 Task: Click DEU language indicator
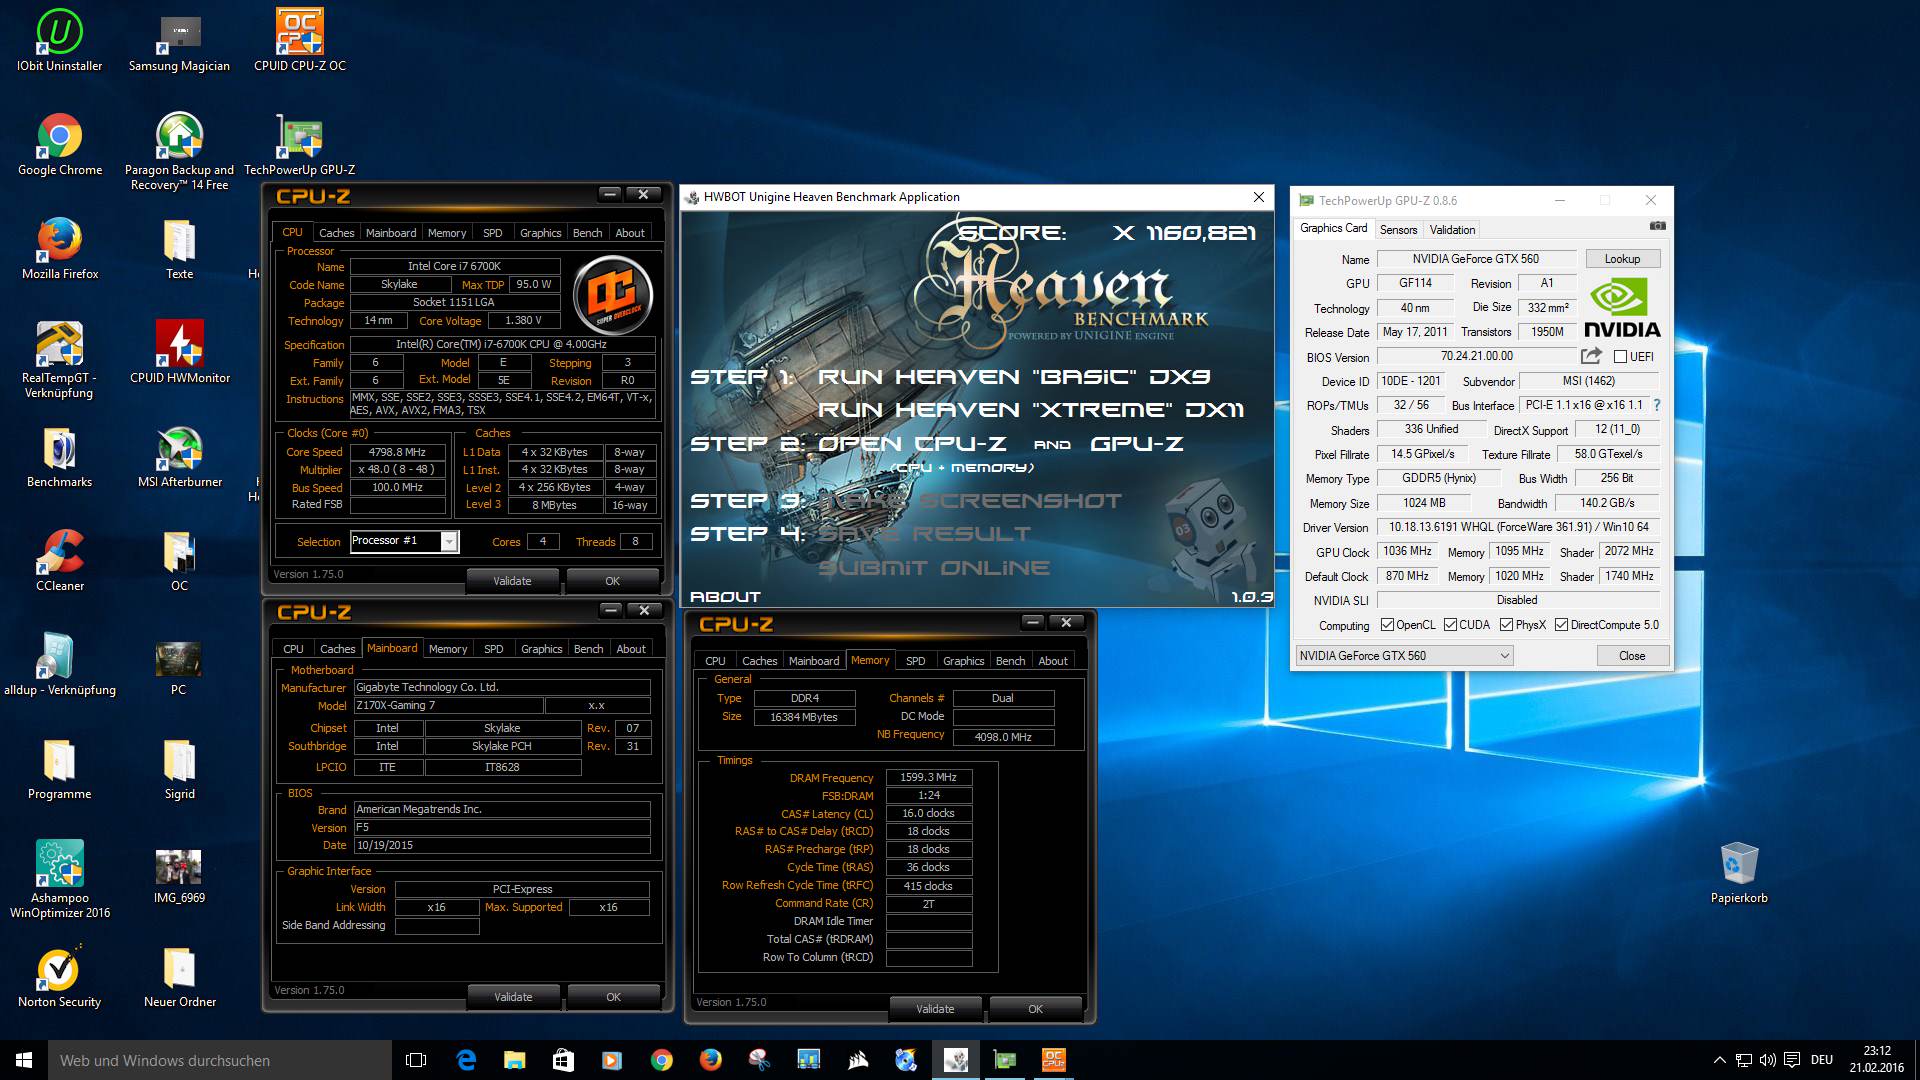pyautogui.click(x=1822, y=1060)
